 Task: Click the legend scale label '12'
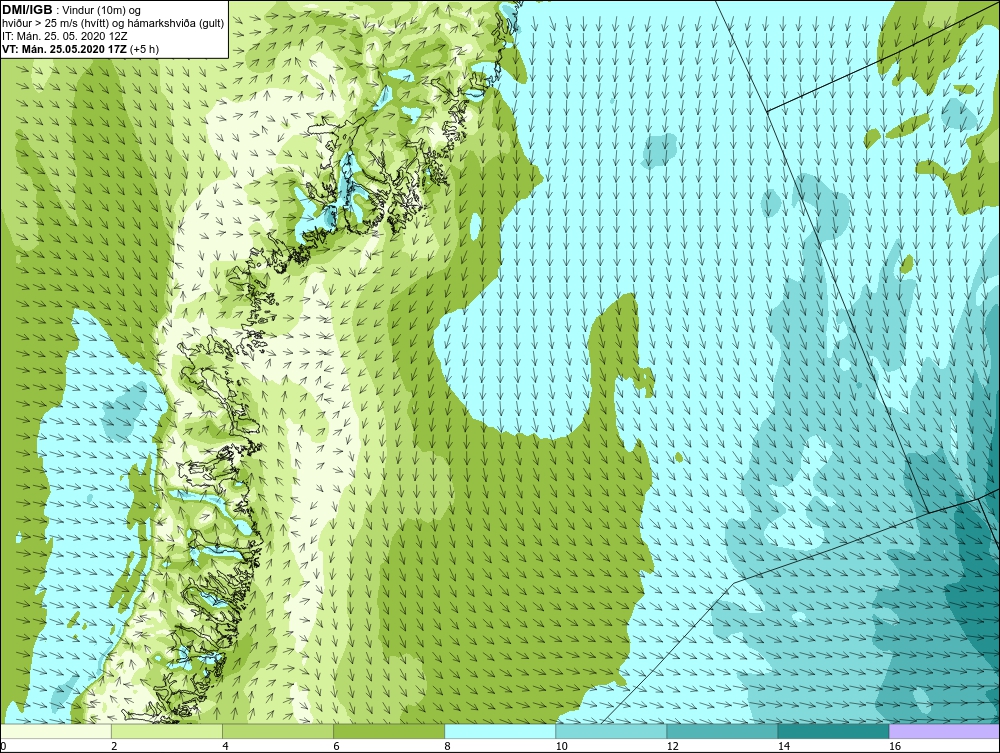pos(672,746)
